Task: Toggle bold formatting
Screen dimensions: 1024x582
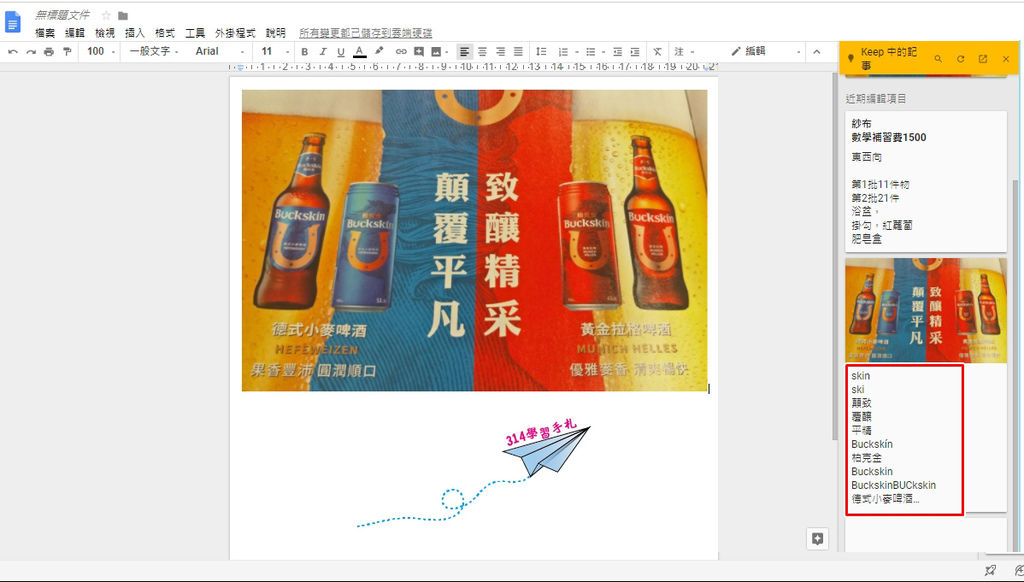Action: (304, 52)
